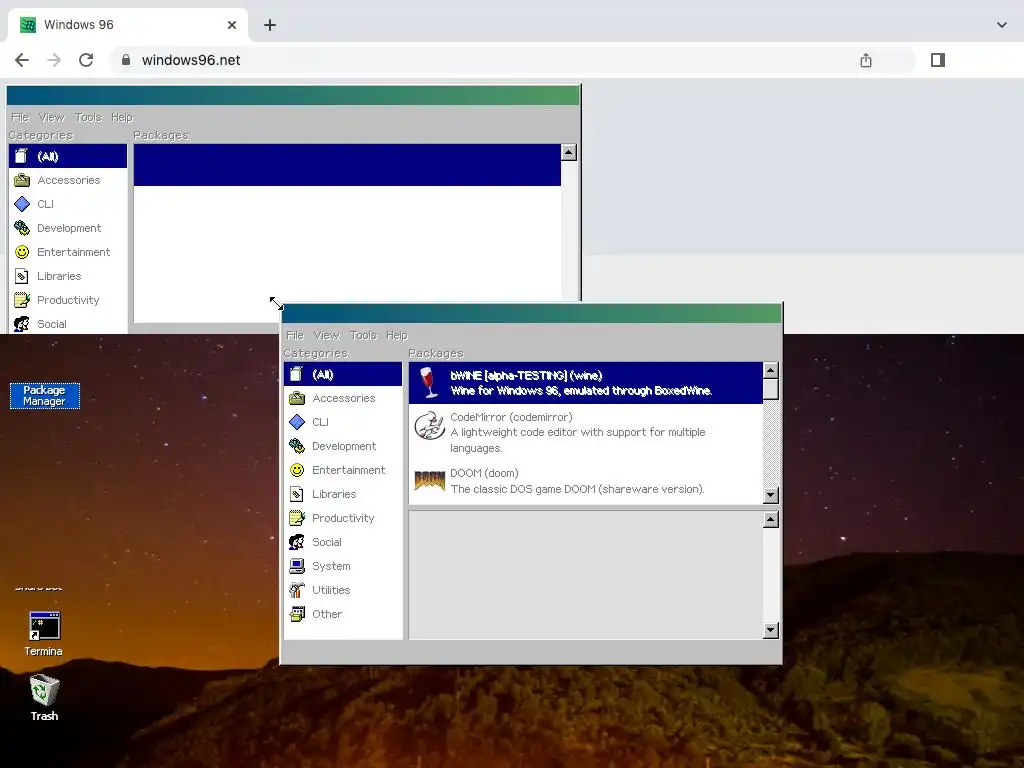Click scrollbar up arrow in back window
The width and height of the screenshot is (1024, 768).
pyautogui.click(x=569, y=152)
